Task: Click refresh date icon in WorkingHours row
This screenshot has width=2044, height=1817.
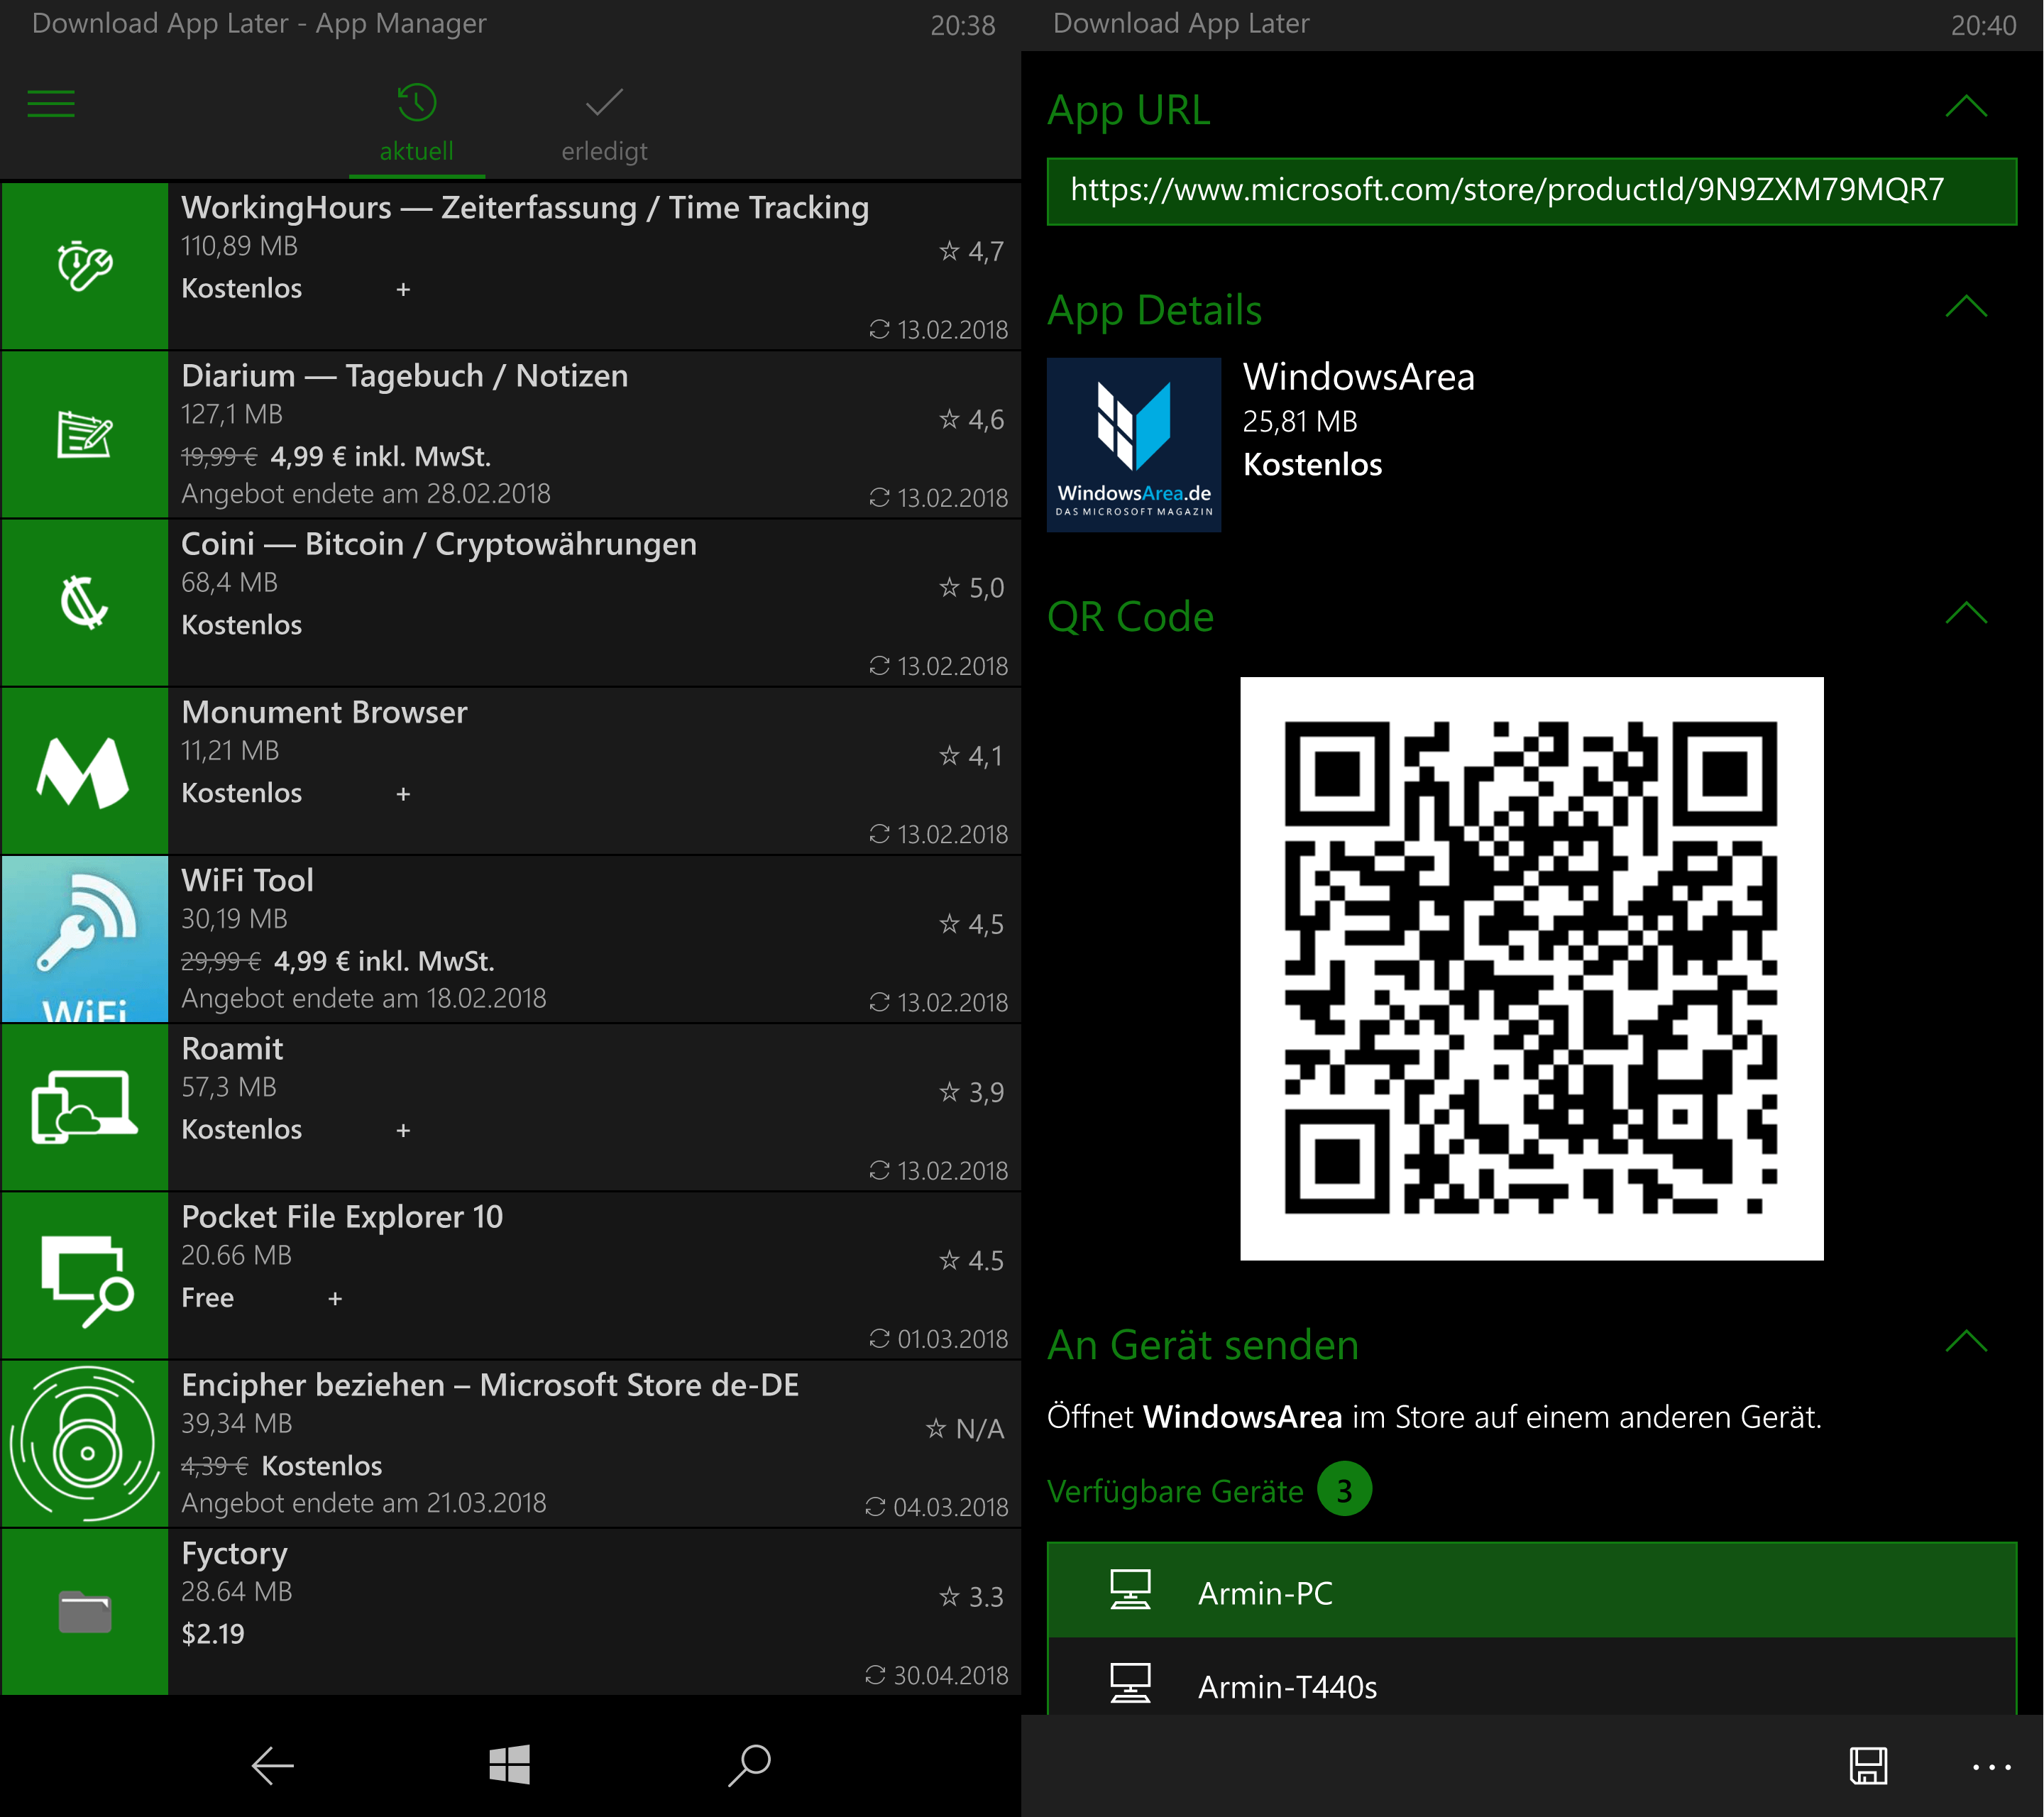Action: [x=879, y=330]
